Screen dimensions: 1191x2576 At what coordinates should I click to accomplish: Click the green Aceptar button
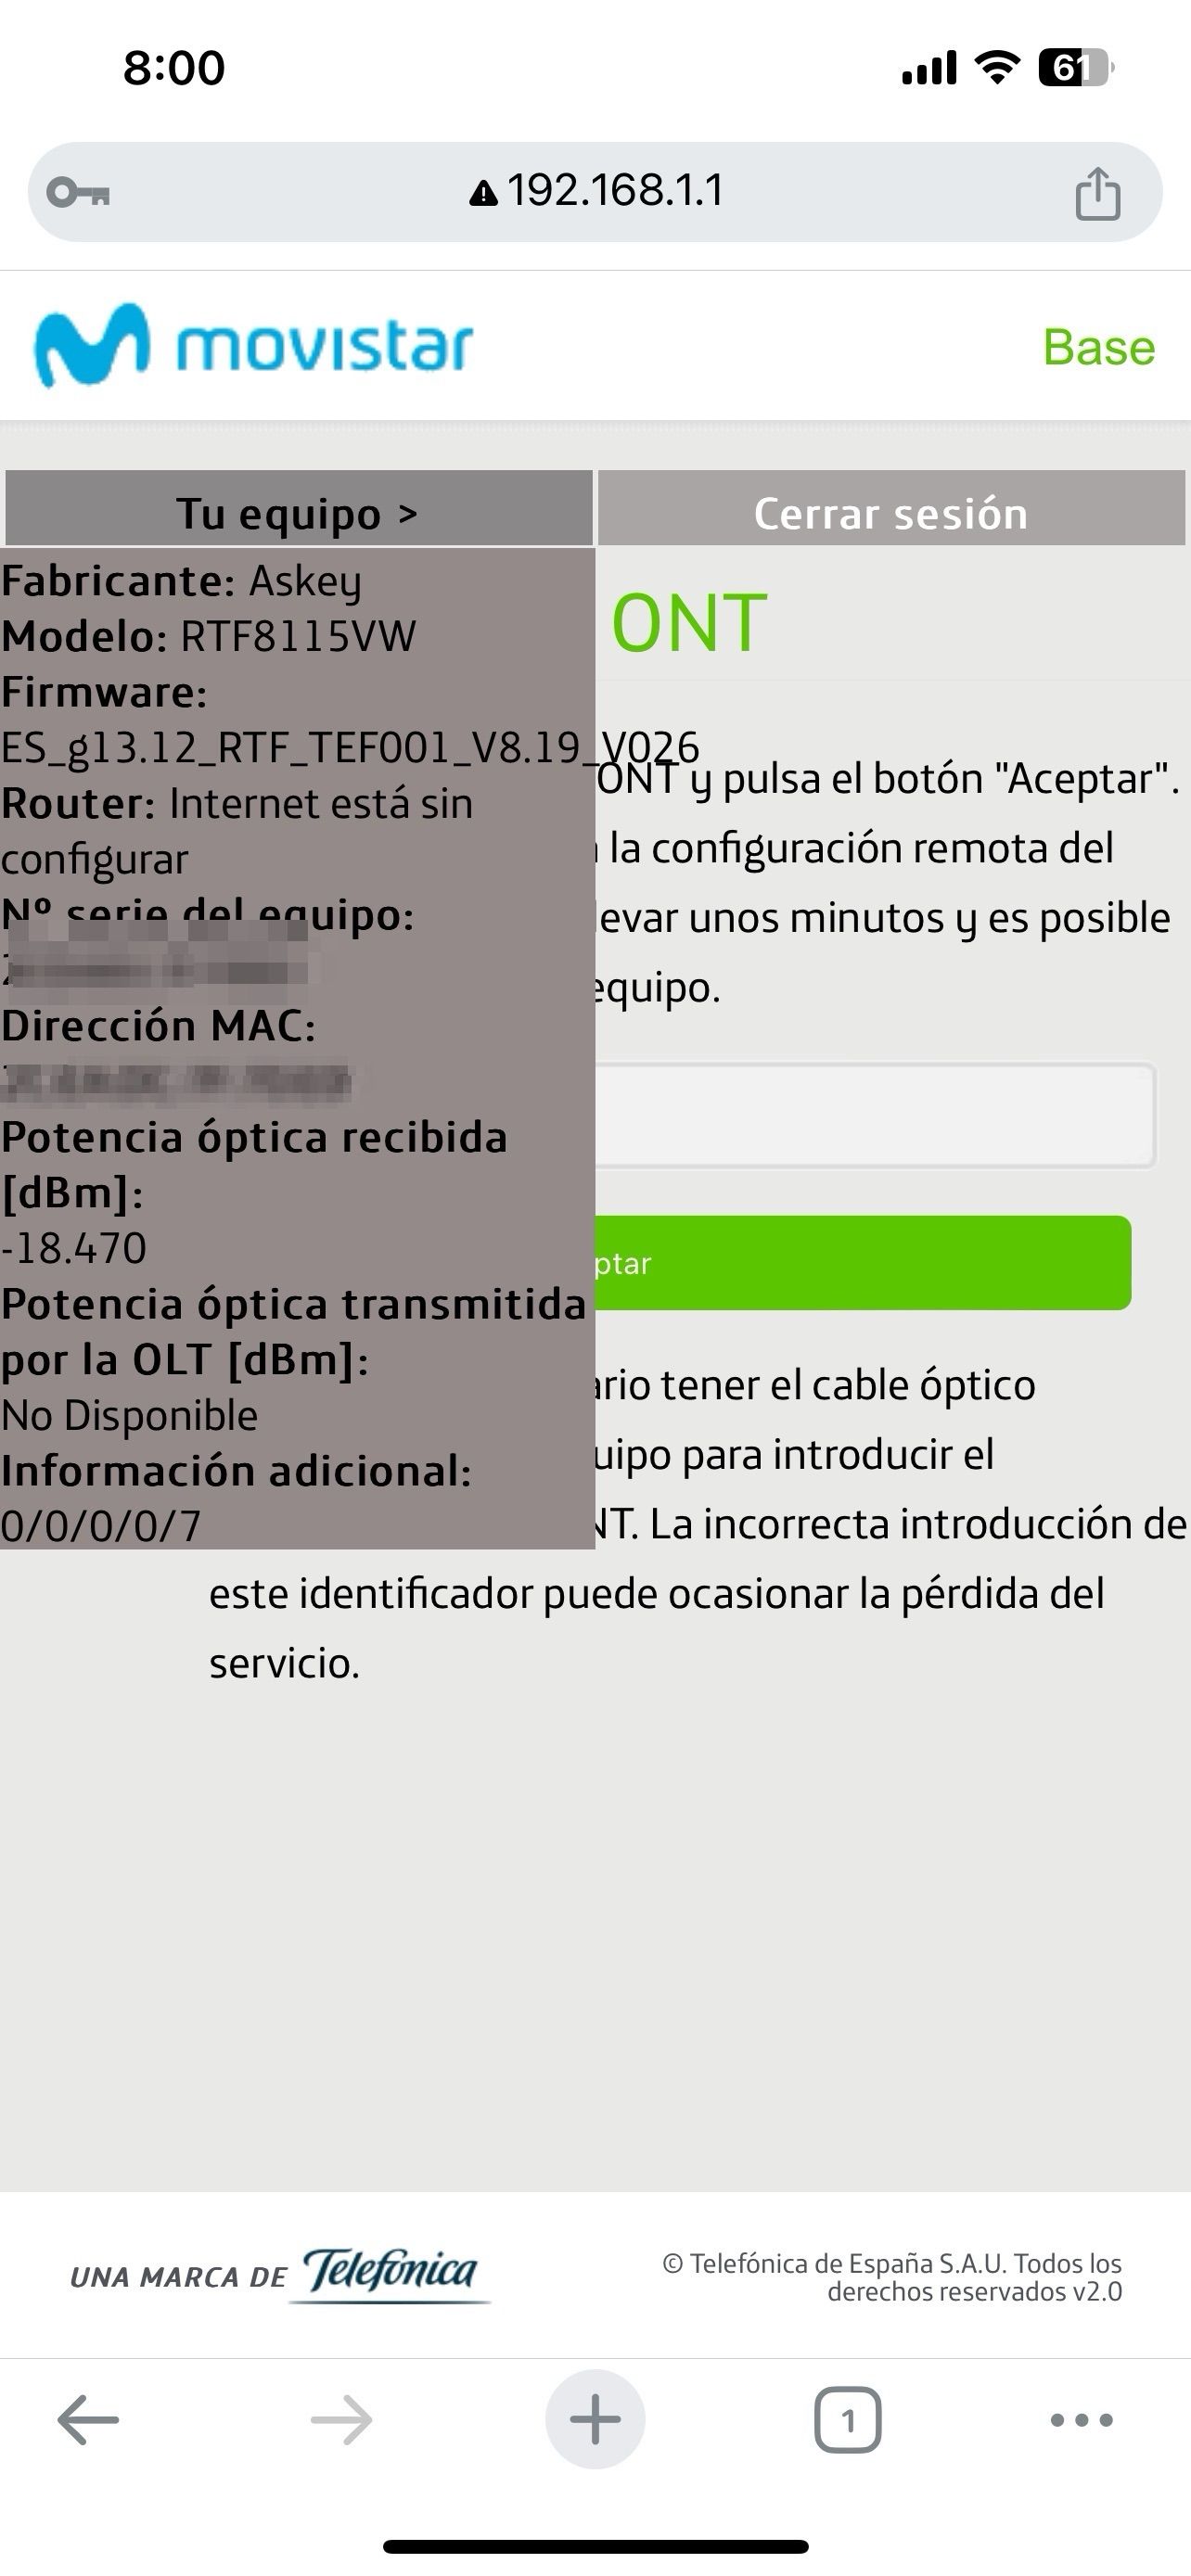863,1263
